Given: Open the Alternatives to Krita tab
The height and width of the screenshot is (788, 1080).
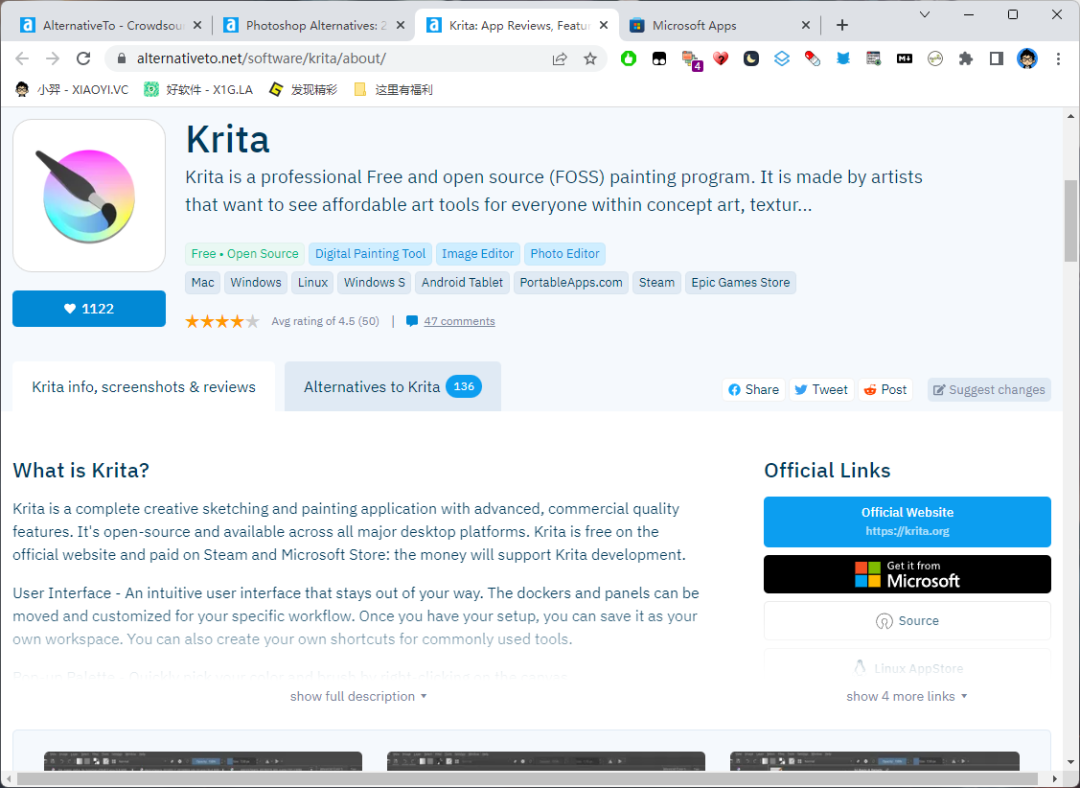Looking at the screenshot, I should click(393, 386).
